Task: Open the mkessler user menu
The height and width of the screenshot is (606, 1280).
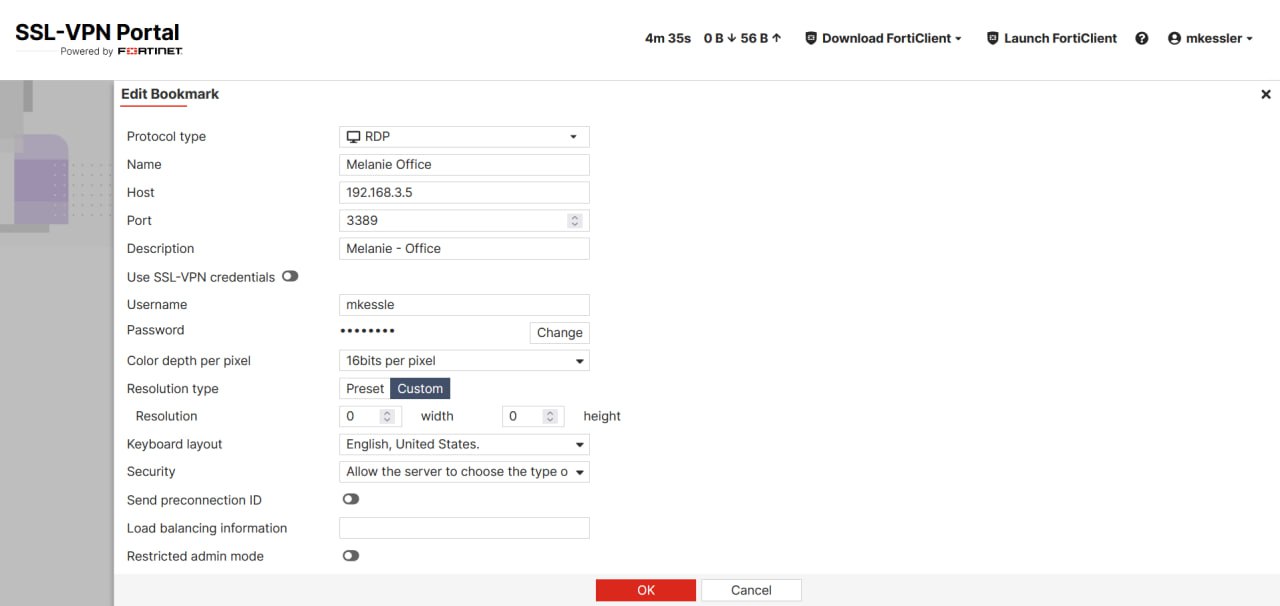Action: coord(1210,38)
